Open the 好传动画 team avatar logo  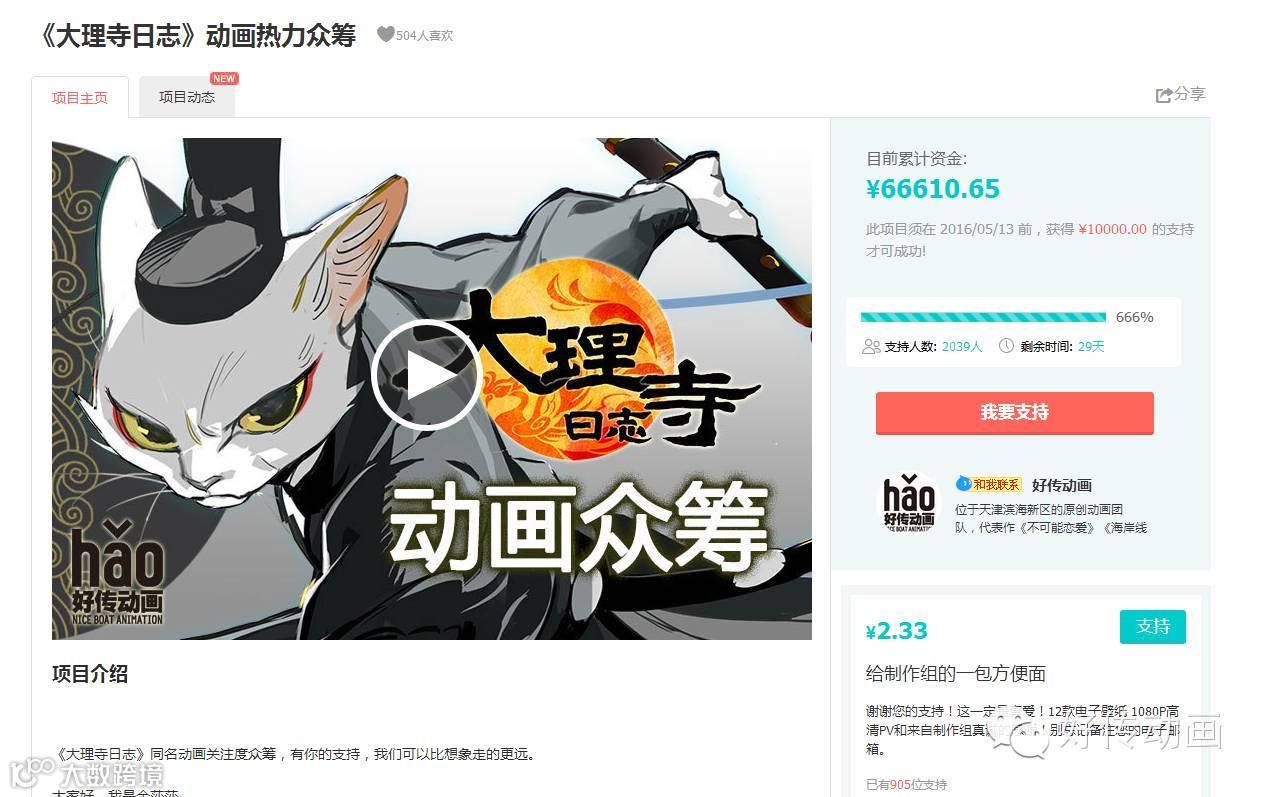908,504
